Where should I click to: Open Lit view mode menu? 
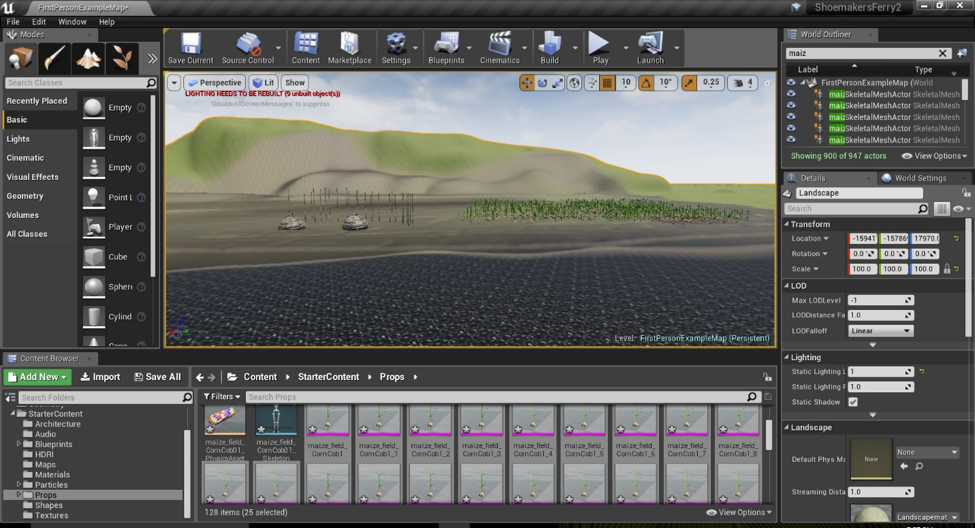tap(264, 82)
